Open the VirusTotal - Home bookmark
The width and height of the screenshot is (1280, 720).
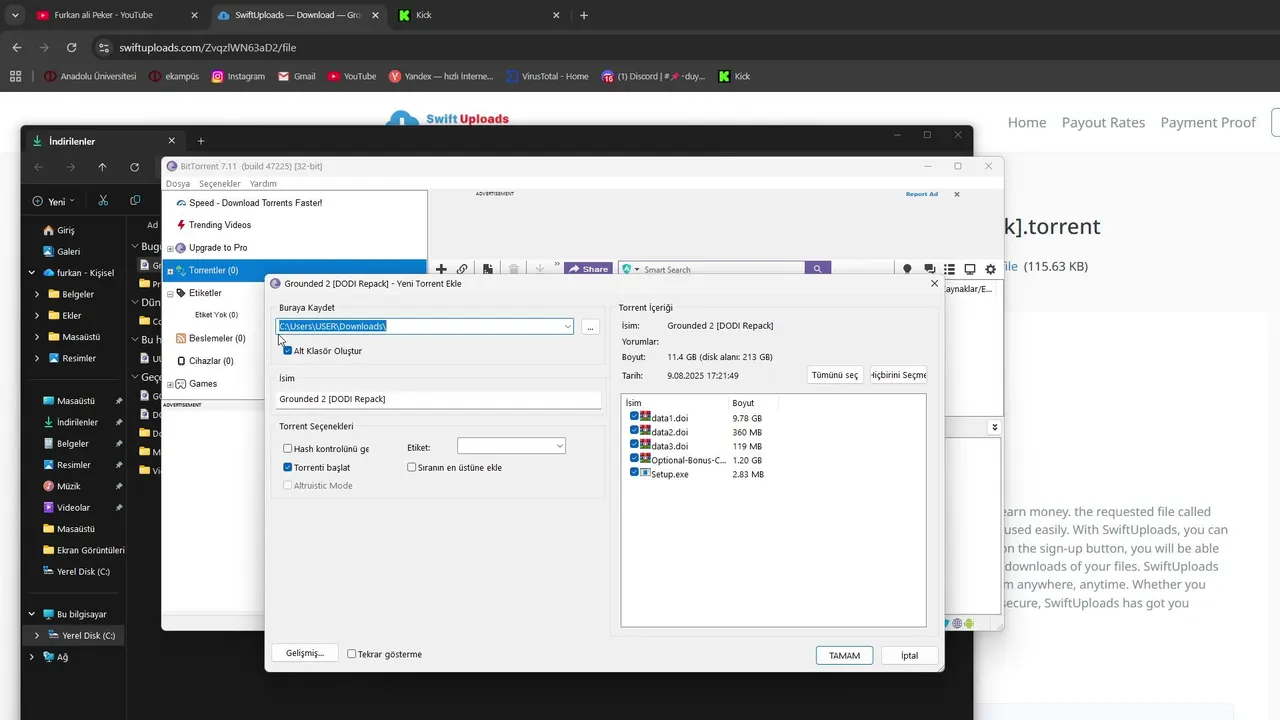[x=546, y=76]
